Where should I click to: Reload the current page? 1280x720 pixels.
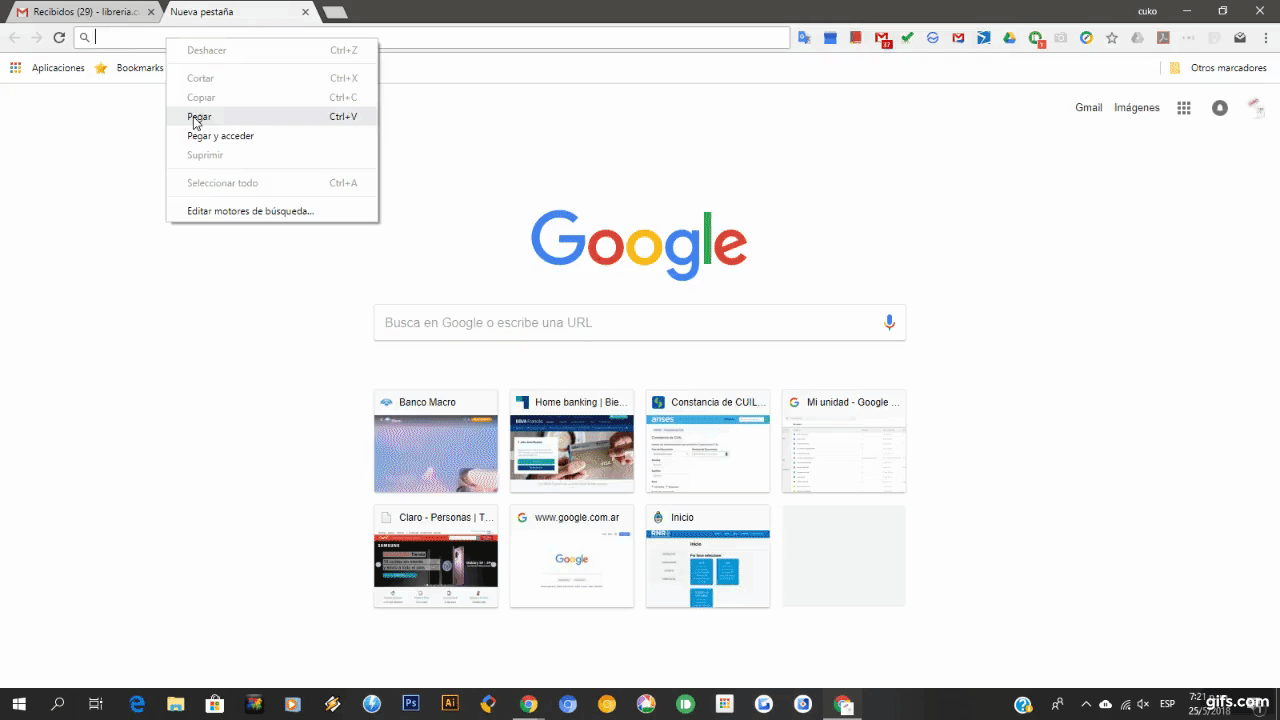point(59,38)
